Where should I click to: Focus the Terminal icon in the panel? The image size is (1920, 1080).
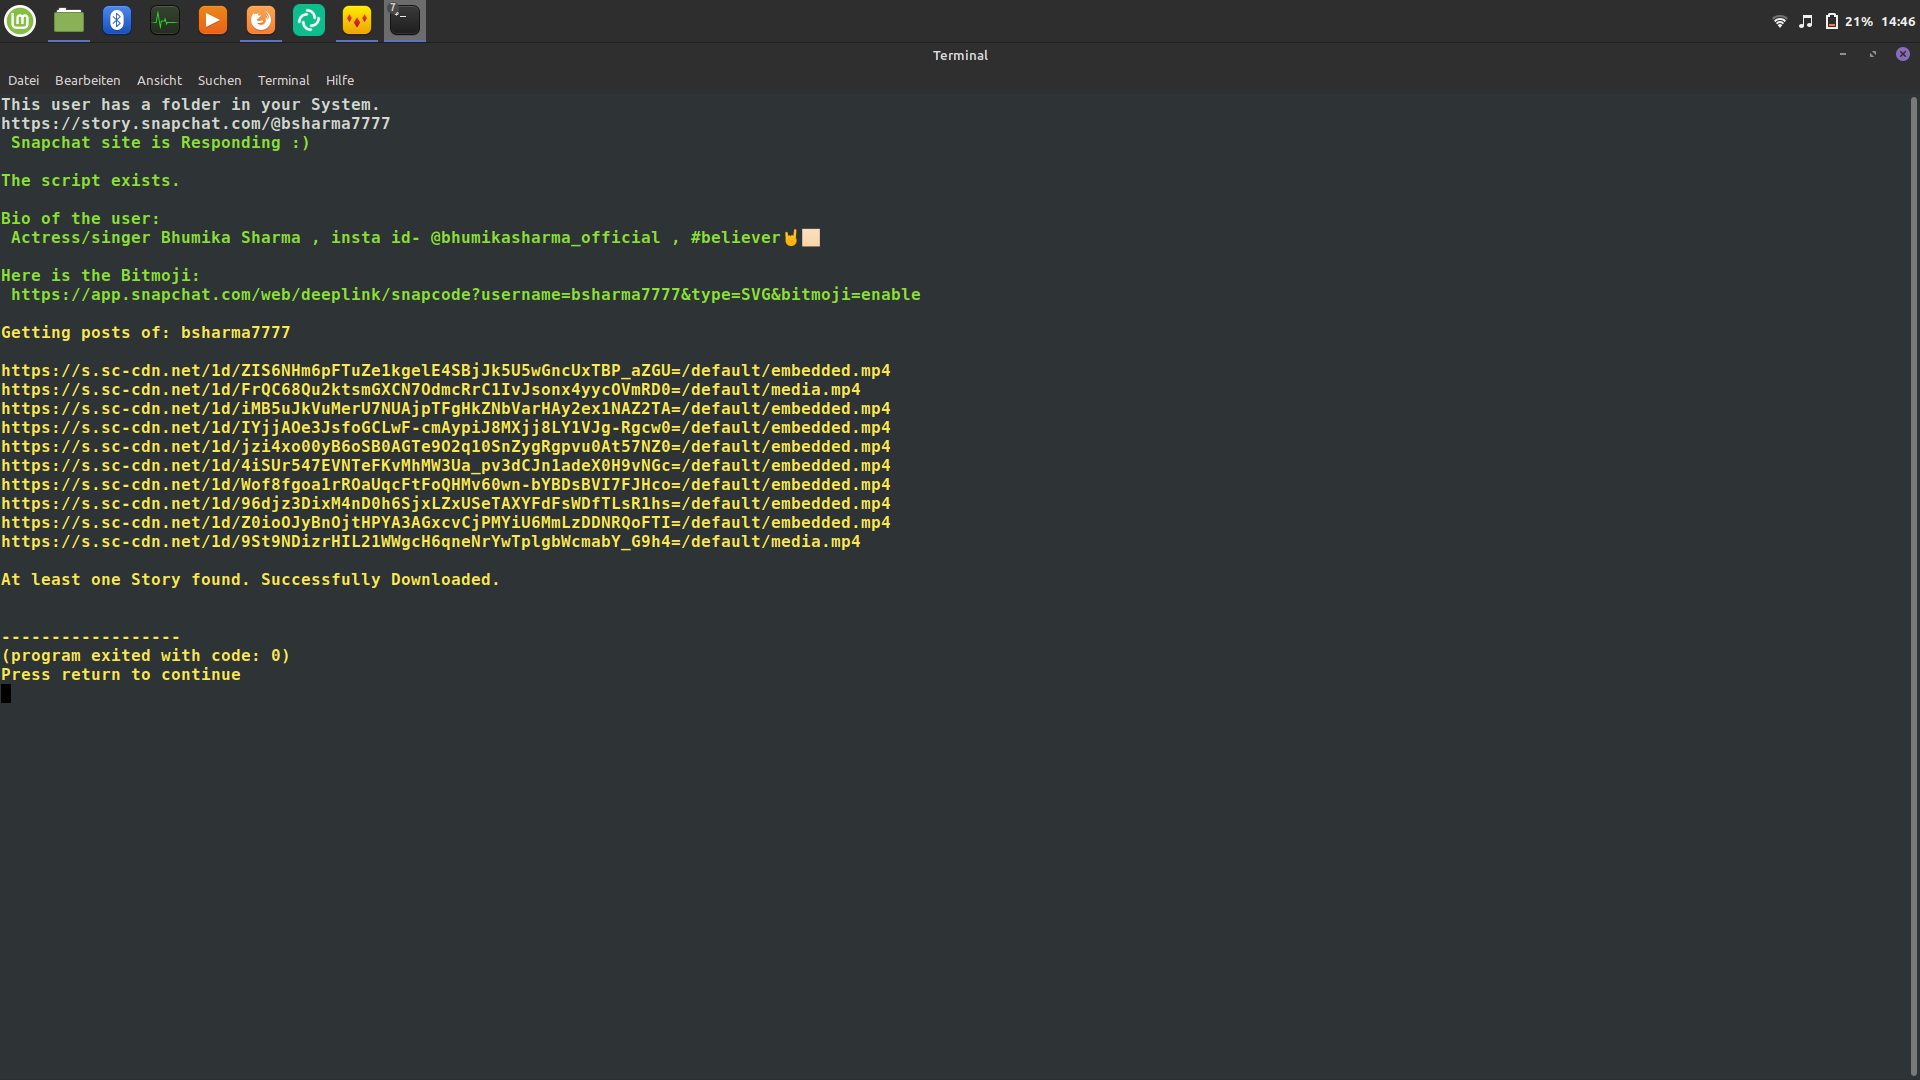pos(405,20)
